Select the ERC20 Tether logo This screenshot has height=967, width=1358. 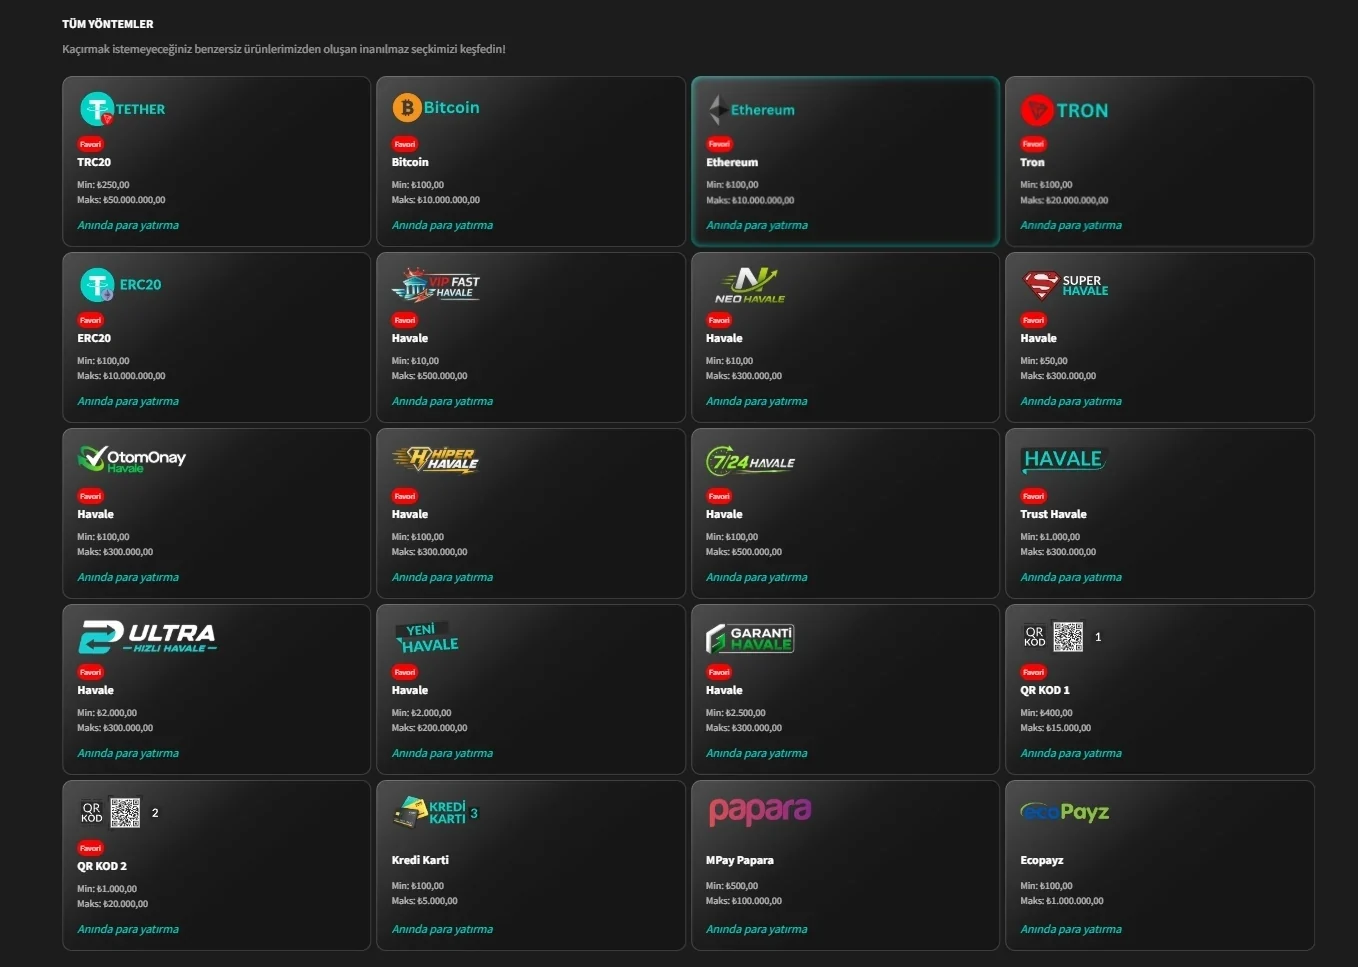point(120,285)
